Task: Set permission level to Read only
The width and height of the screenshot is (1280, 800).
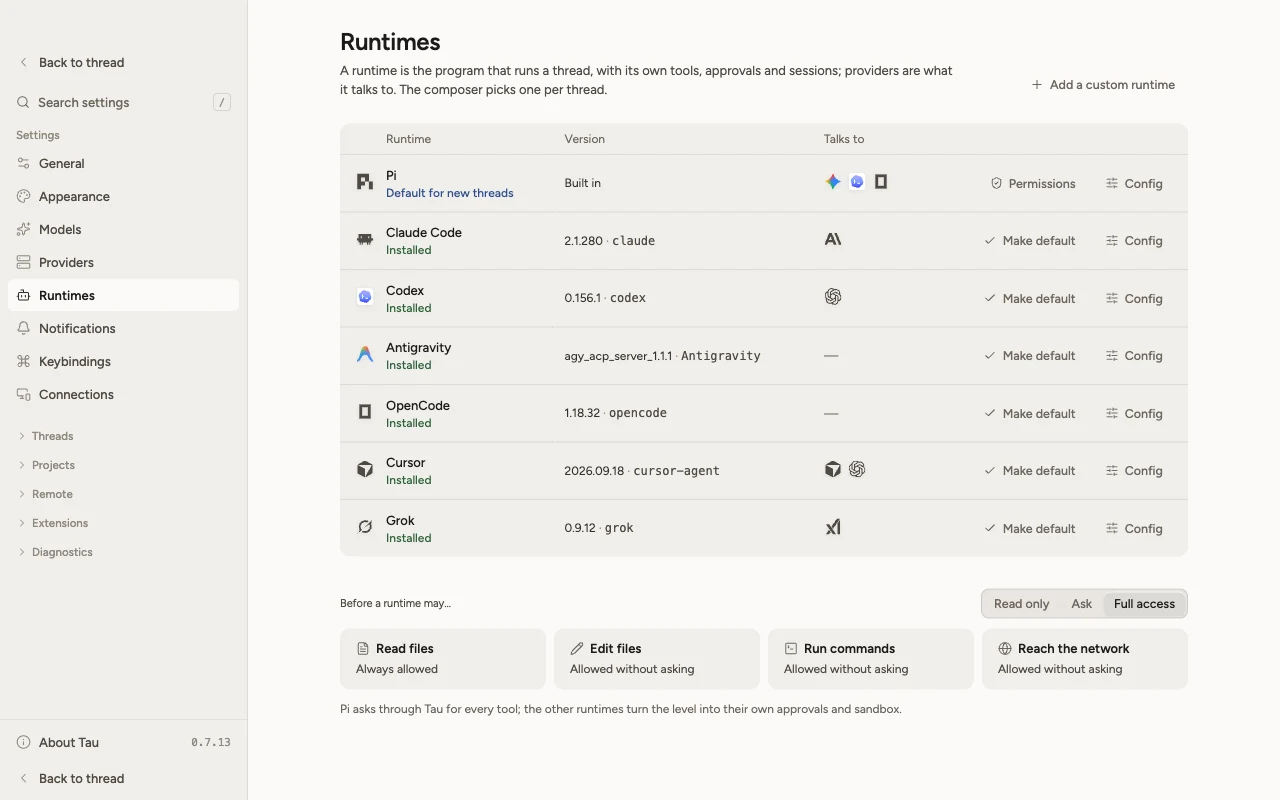Action: point(1021,604)
